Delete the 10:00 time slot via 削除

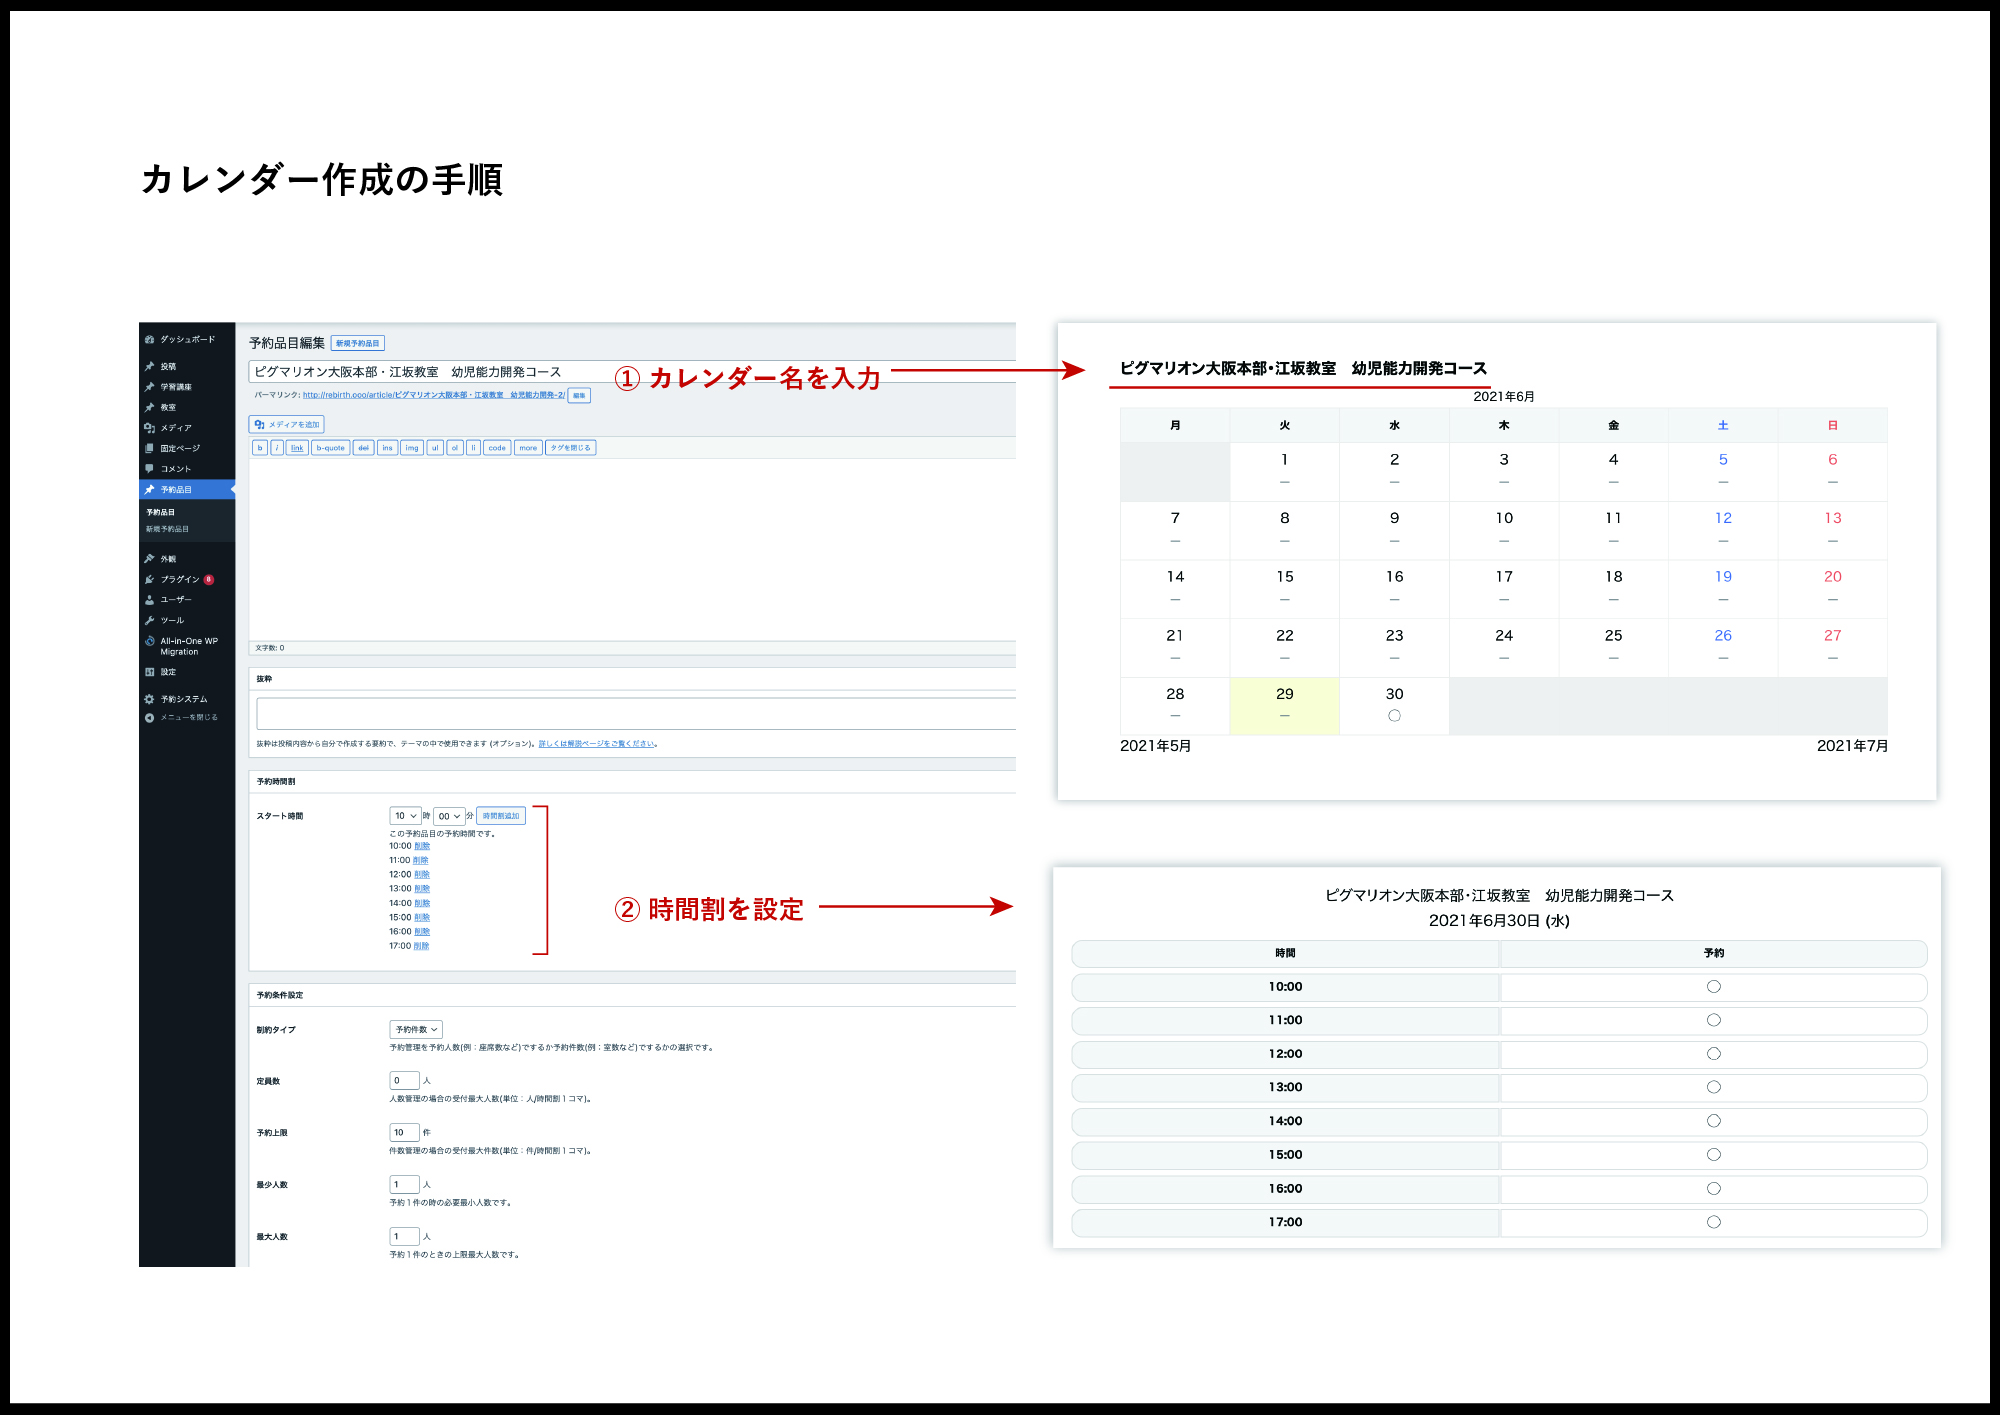point(422,846)
